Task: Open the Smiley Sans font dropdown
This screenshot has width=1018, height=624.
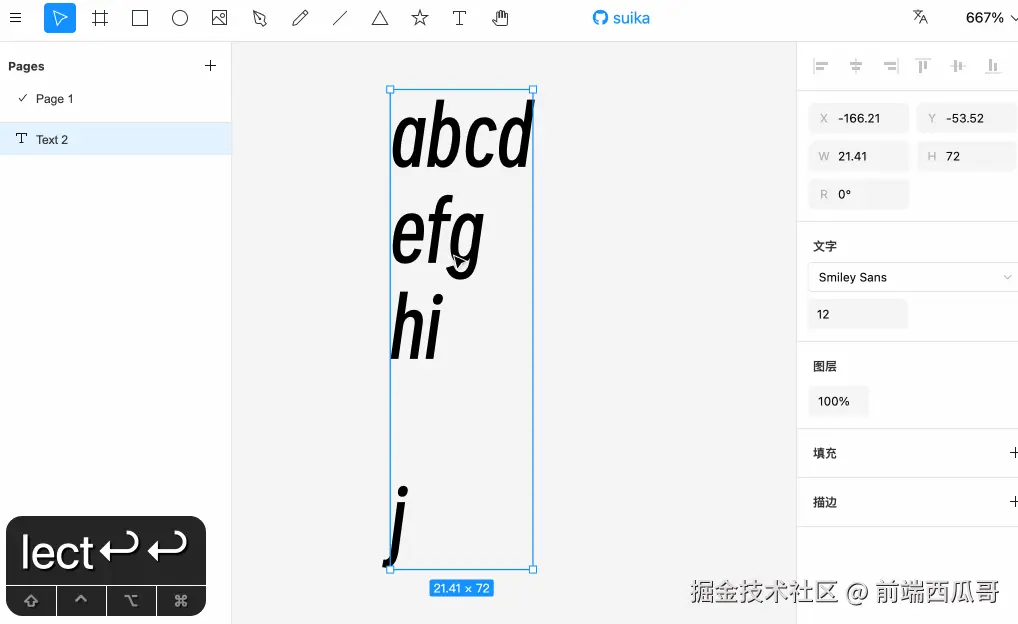Action: click(912, 277)
